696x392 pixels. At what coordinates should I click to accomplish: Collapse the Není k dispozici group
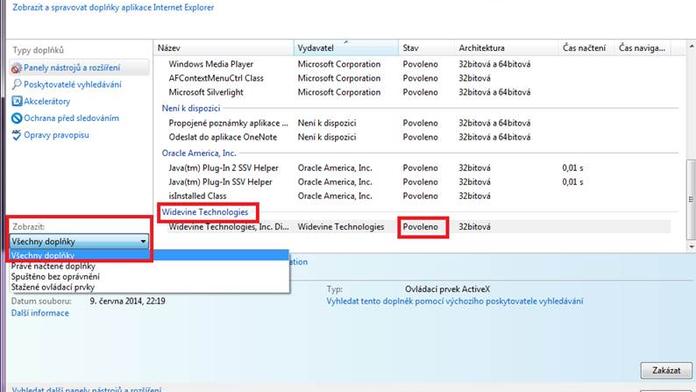pyautogui.click(x=191, y=108)
